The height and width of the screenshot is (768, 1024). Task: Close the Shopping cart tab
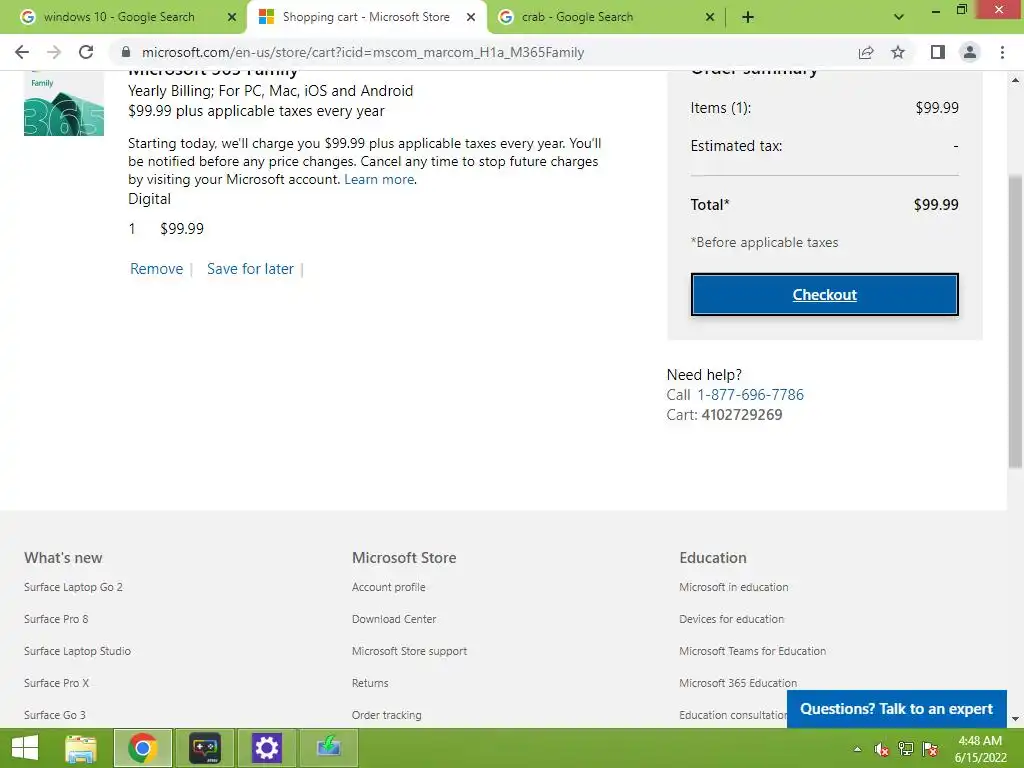pyautogui.click(x=471, y=17)
